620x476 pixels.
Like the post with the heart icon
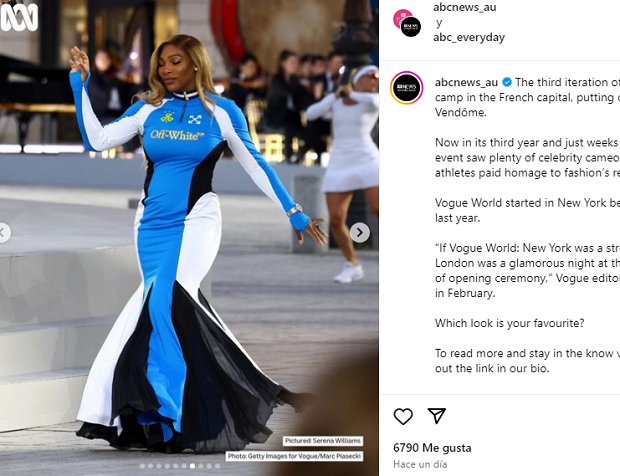click(403, 416)
